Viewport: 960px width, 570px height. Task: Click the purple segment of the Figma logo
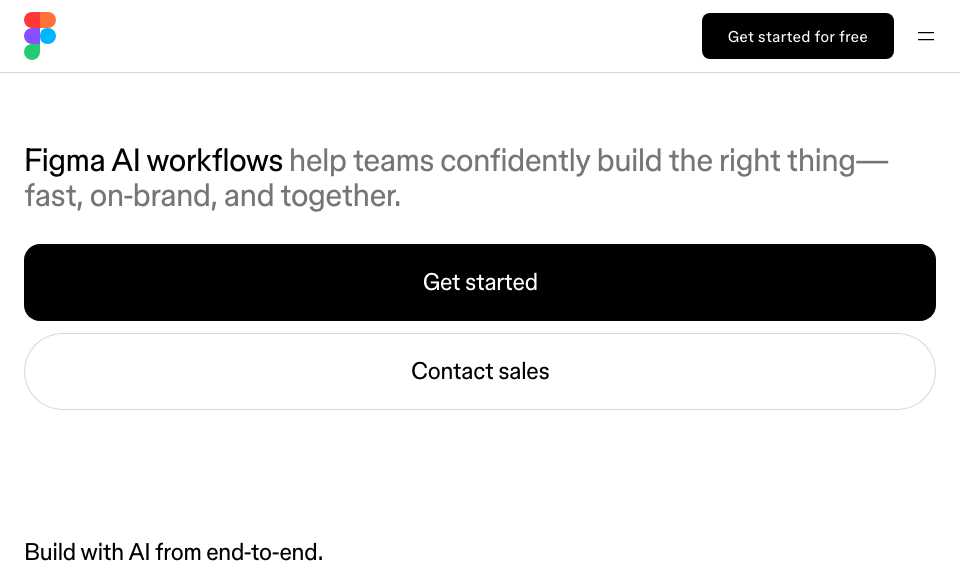[32, 36]
